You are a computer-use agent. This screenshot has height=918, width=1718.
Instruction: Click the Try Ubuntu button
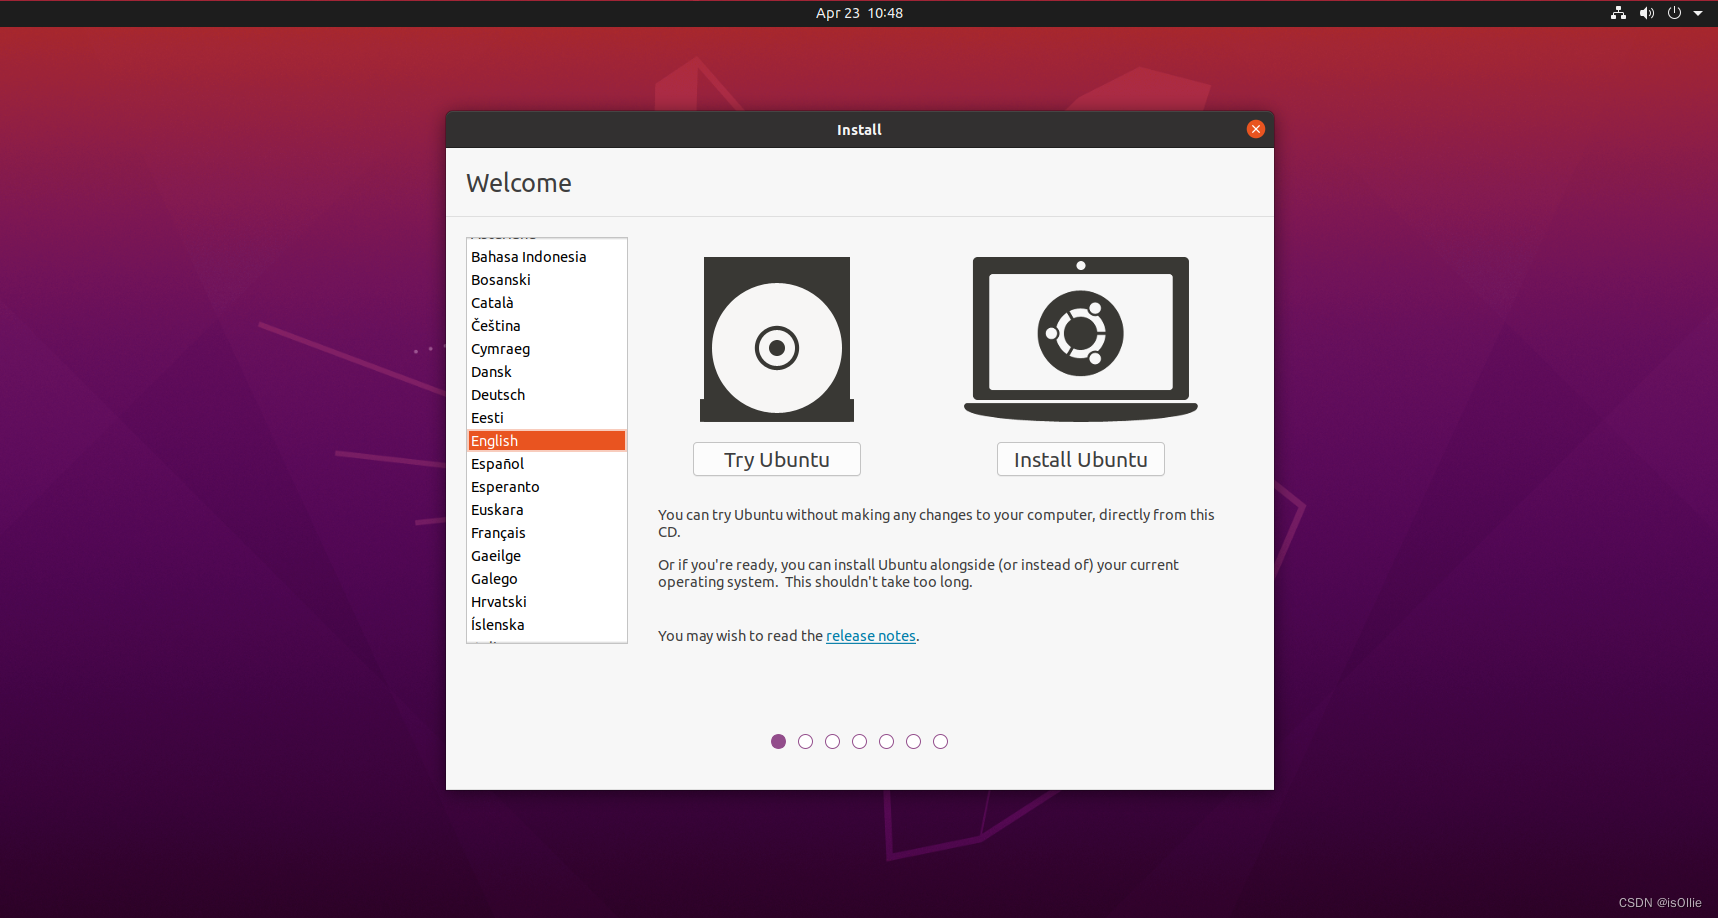point(777,459)
